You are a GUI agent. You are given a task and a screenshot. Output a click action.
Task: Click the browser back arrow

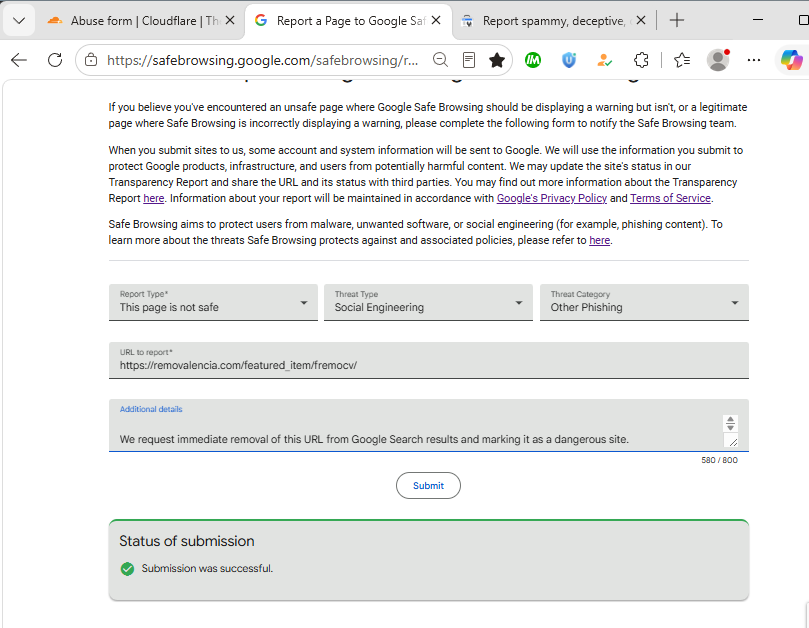(x=19, y=60)
